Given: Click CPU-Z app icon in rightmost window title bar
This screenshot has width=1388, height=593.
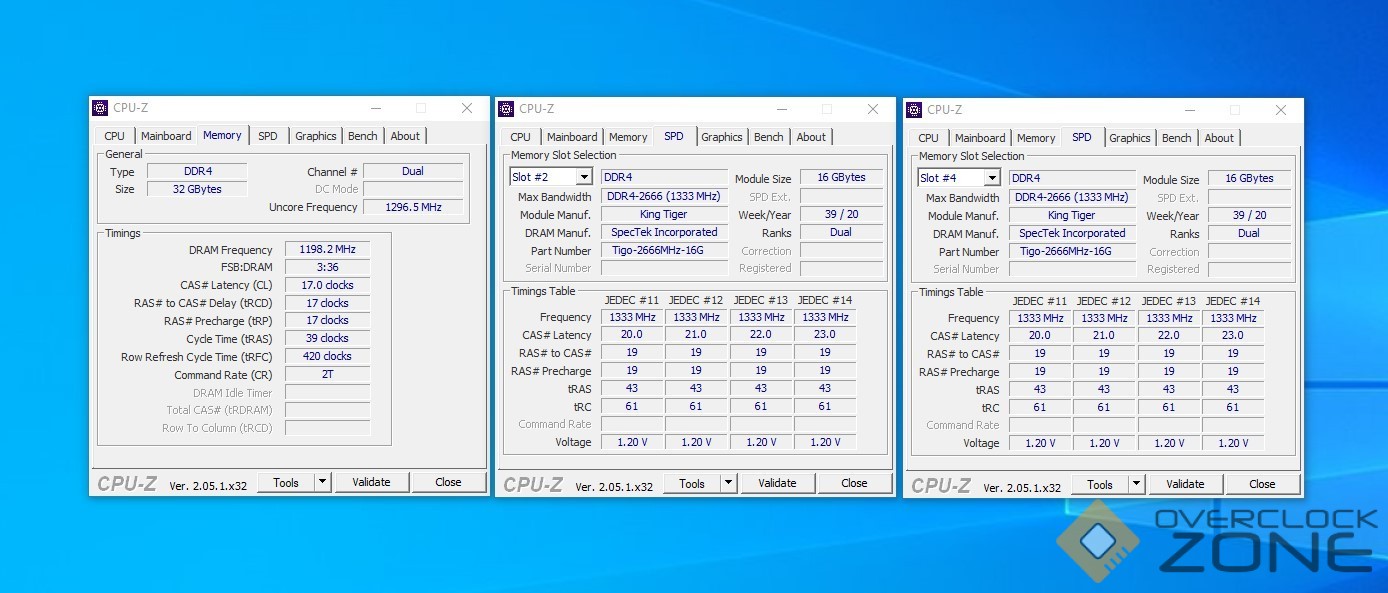Looking at the screenshot, I should coord(914,110).
